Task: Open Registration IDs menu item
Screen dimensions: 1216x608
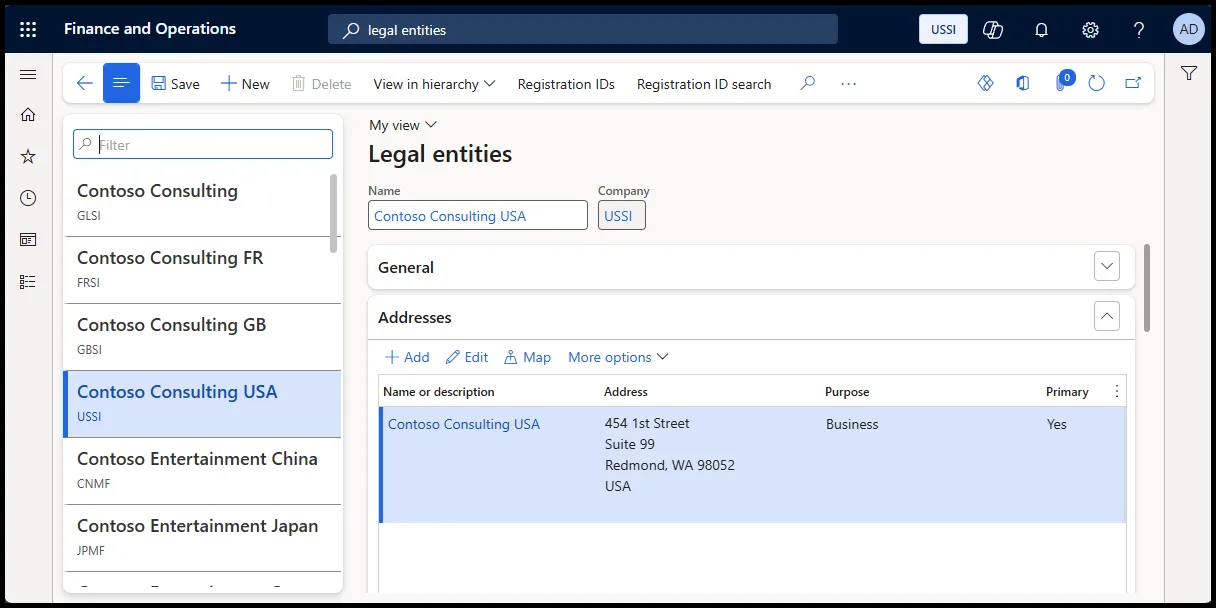Action: click(x=566, y=84)
